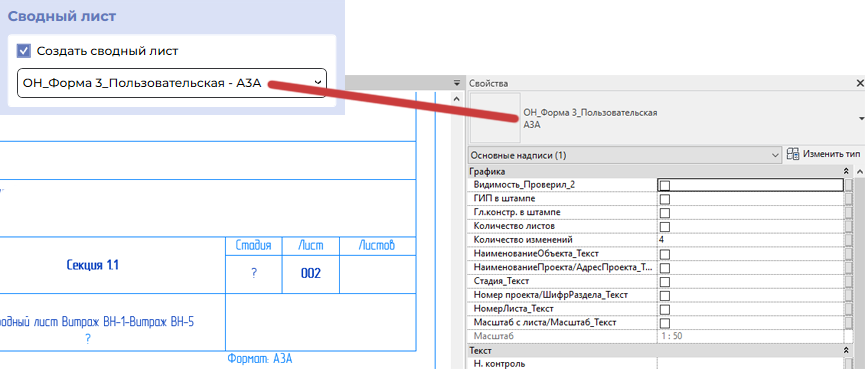Click the Лист column header in stamp
Screen dimensions: 865x369
coord(311,245)
